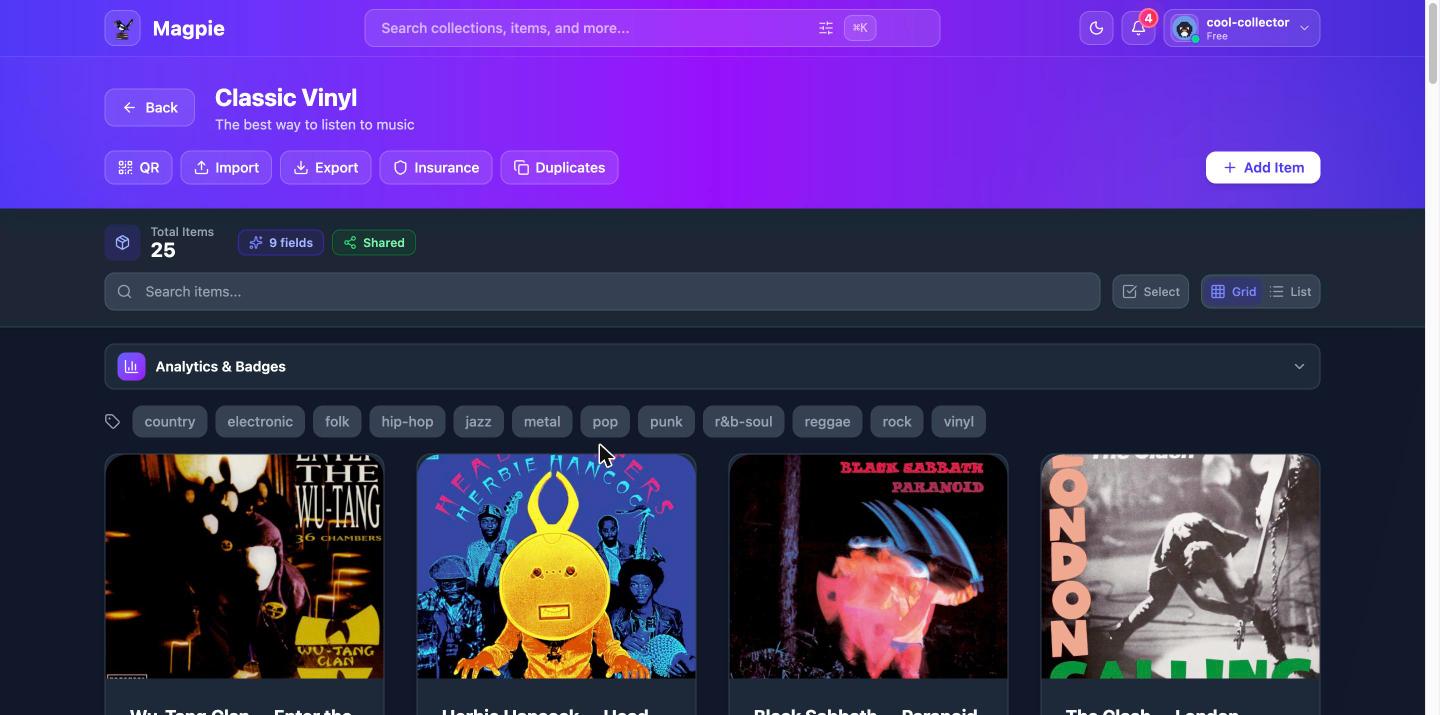Filter by r&b-soul tag
1440x715 pixels.
pyautogui.click(x=743, y=422)
